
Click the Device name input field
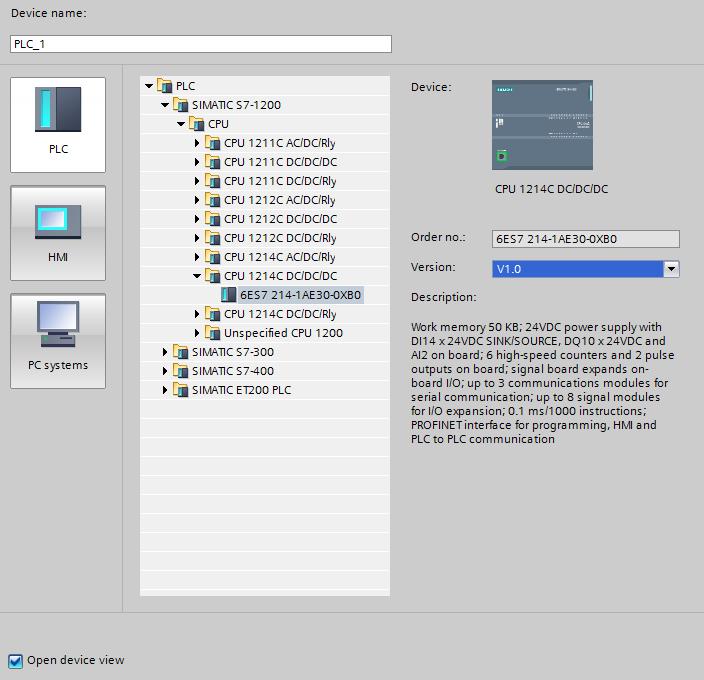point(201,44)
